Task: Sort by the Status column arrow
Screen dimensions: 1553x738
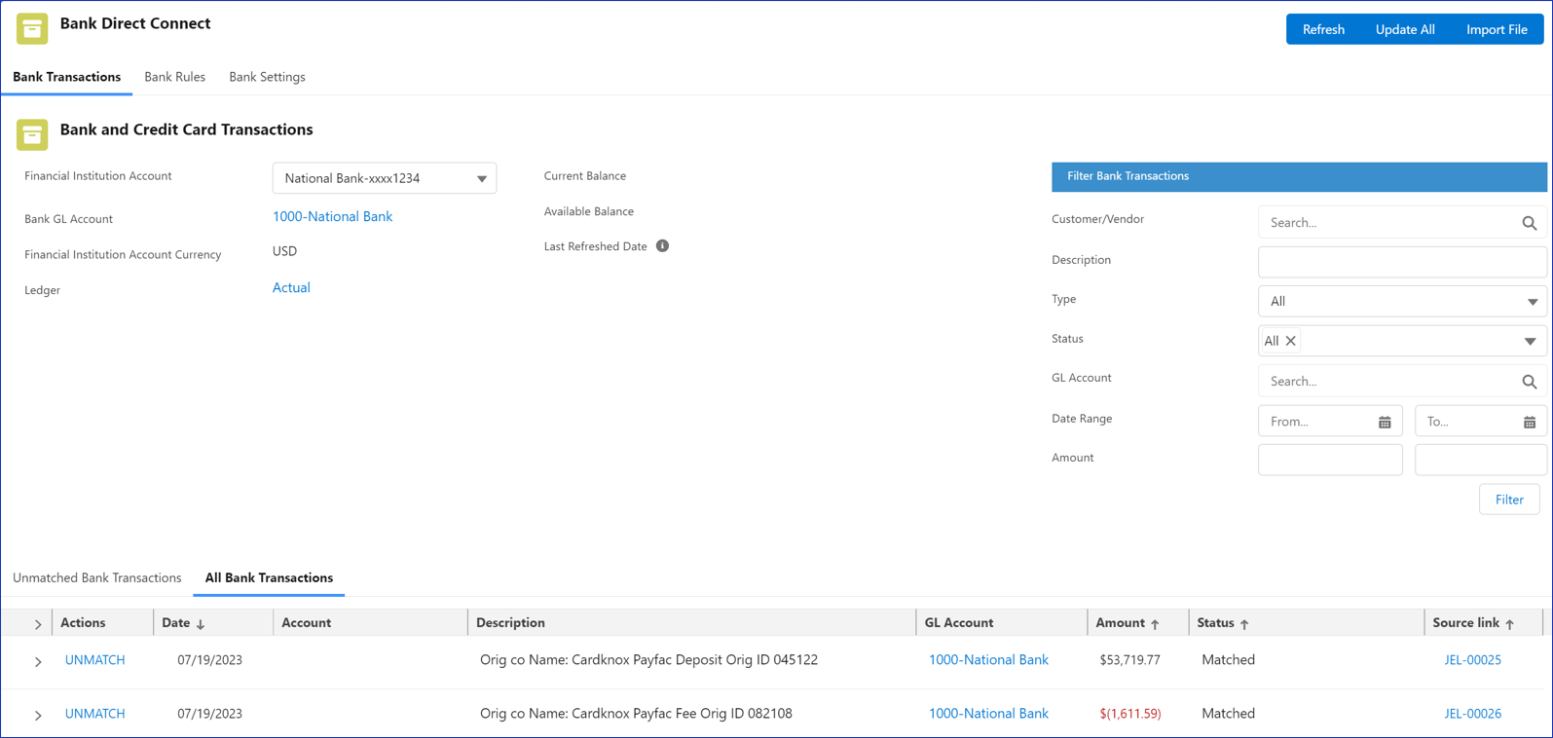Action: [x=1245, y=624]
